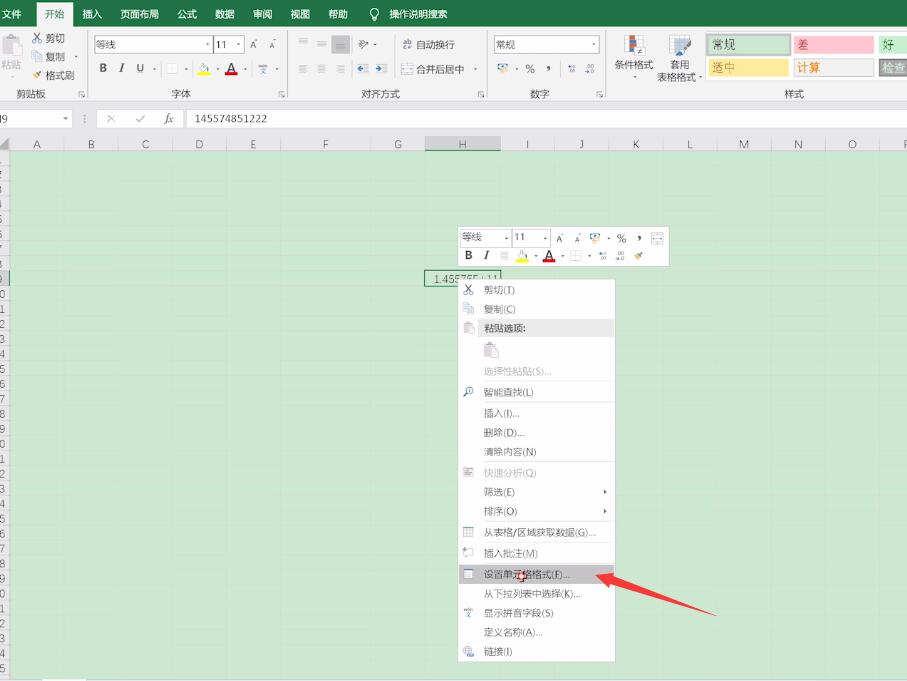This screenshot has width=907, height=681.
Task: Open the number format (常规) dropdown
Action: [x=593, y=45]
